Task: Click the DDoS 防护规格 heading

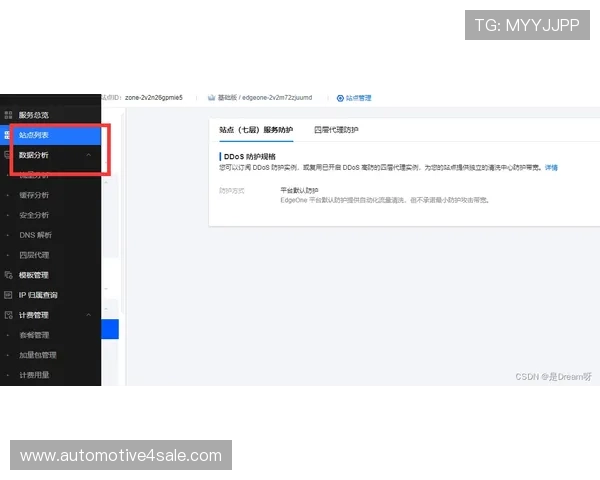Action: tap(249, 157)
